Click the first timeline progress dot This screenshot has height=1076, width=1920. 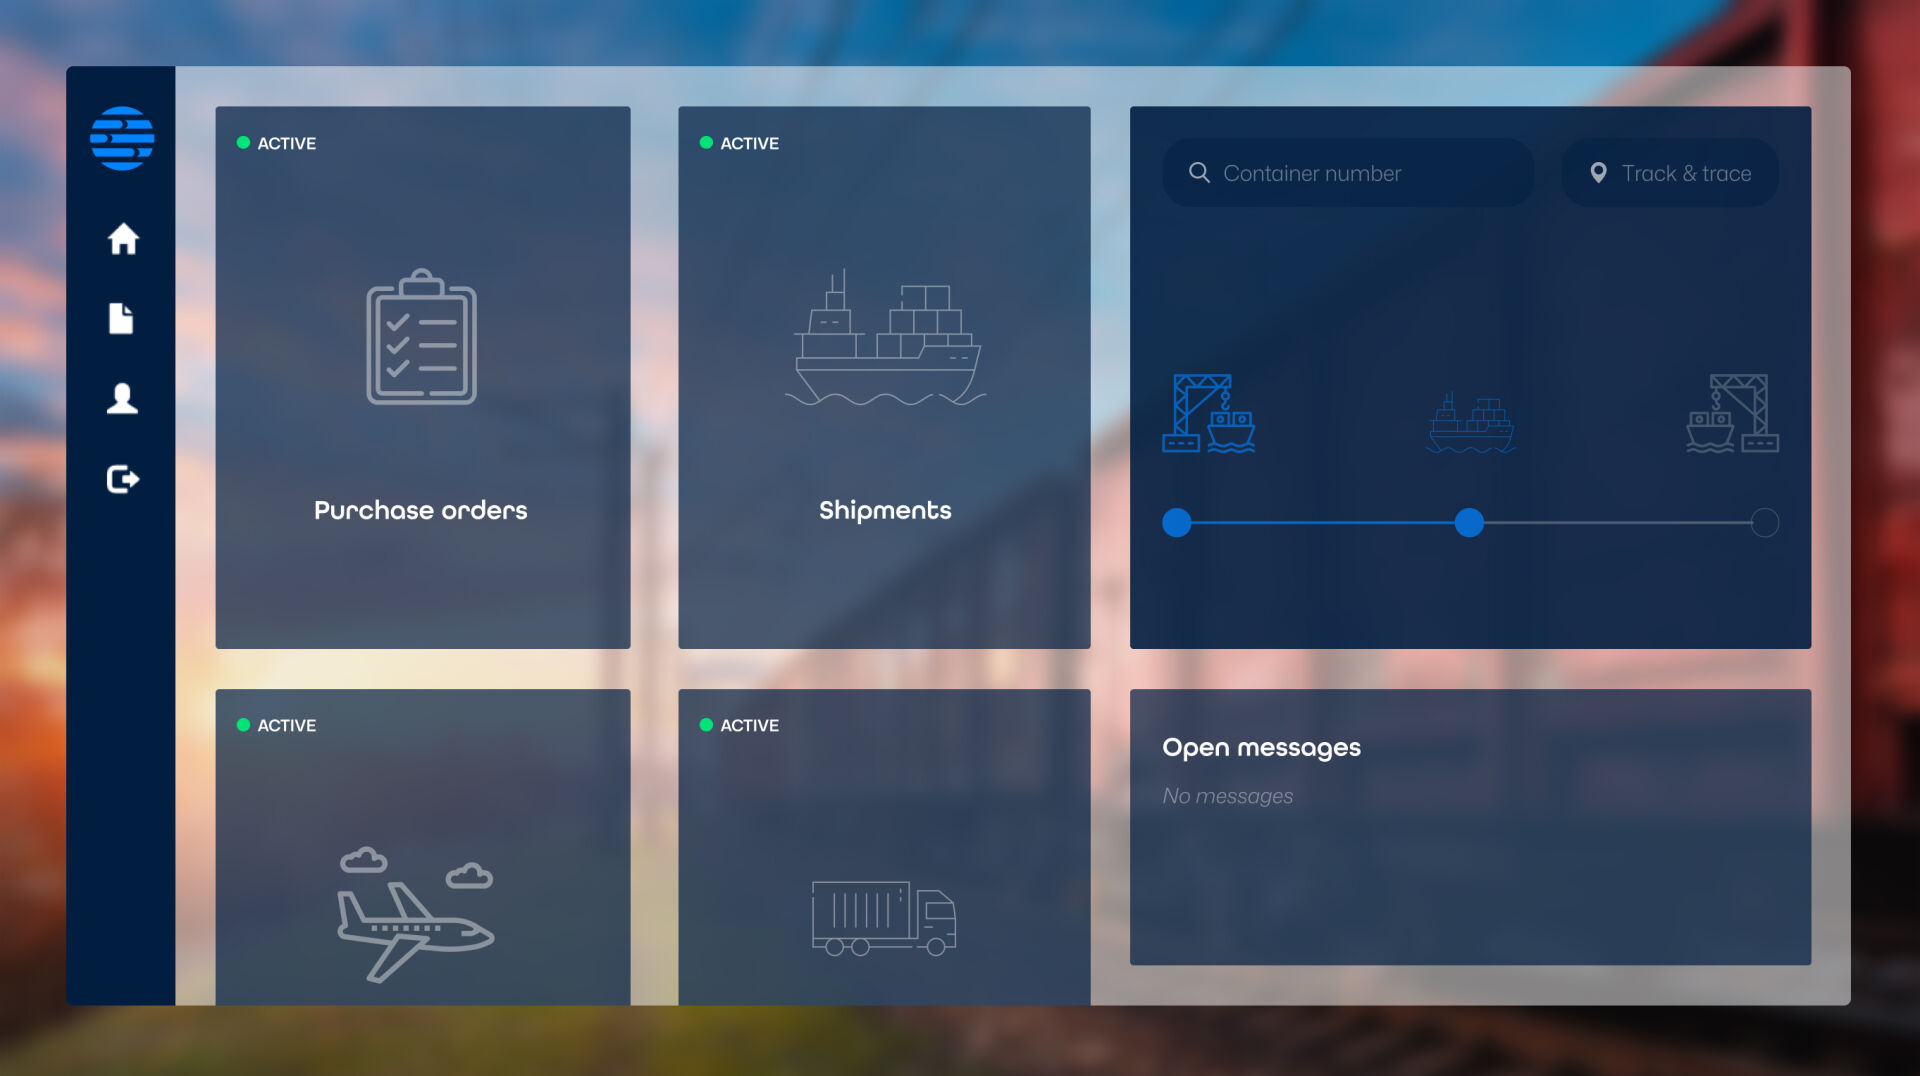(x=1177, y=522)
